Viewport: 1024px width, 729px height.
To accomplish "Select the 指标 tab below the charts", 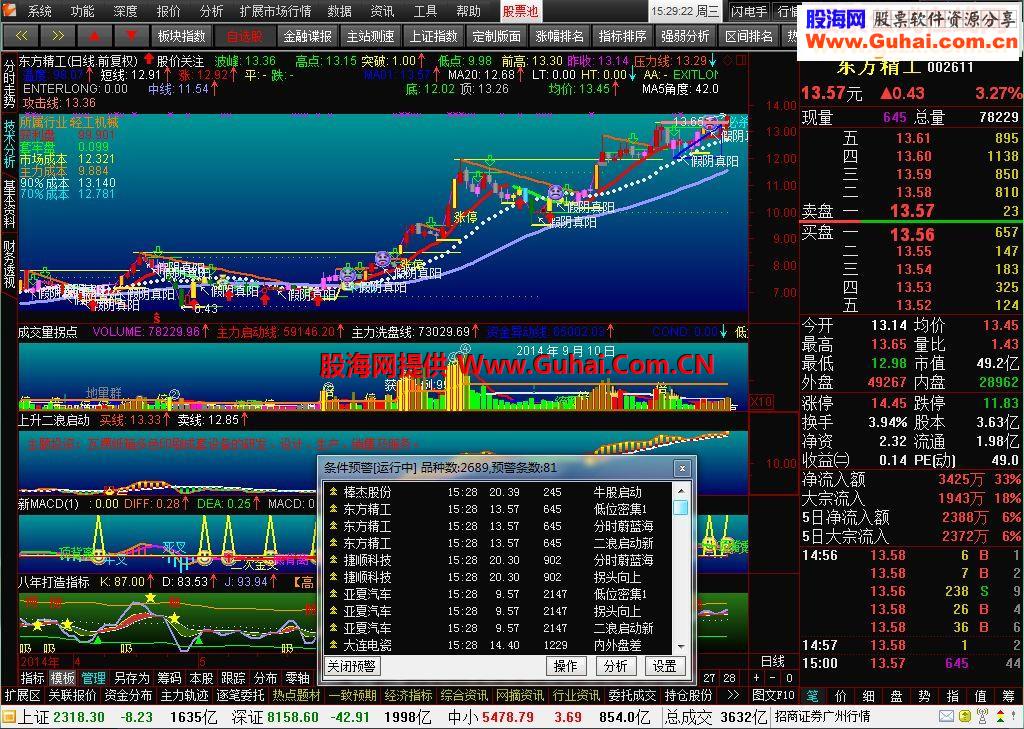I will [33, 678].
